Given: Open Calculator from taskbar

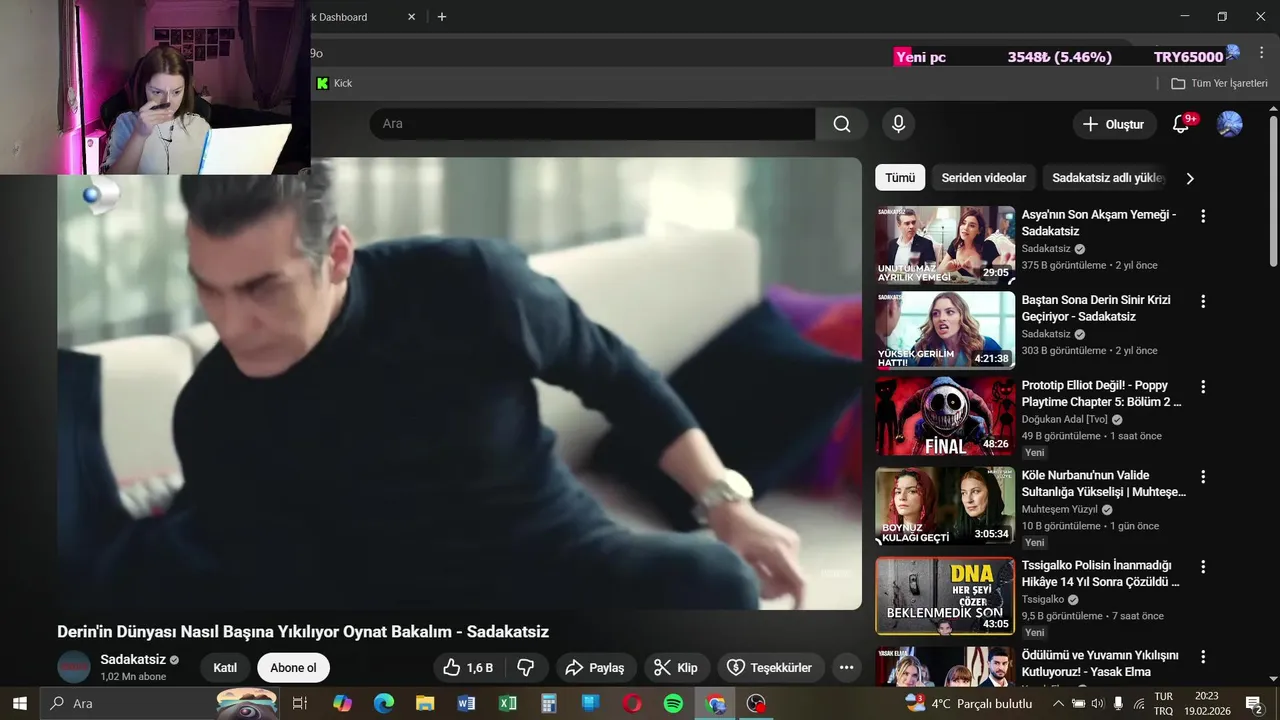Looking at the screenshot, I should [549, 703].
